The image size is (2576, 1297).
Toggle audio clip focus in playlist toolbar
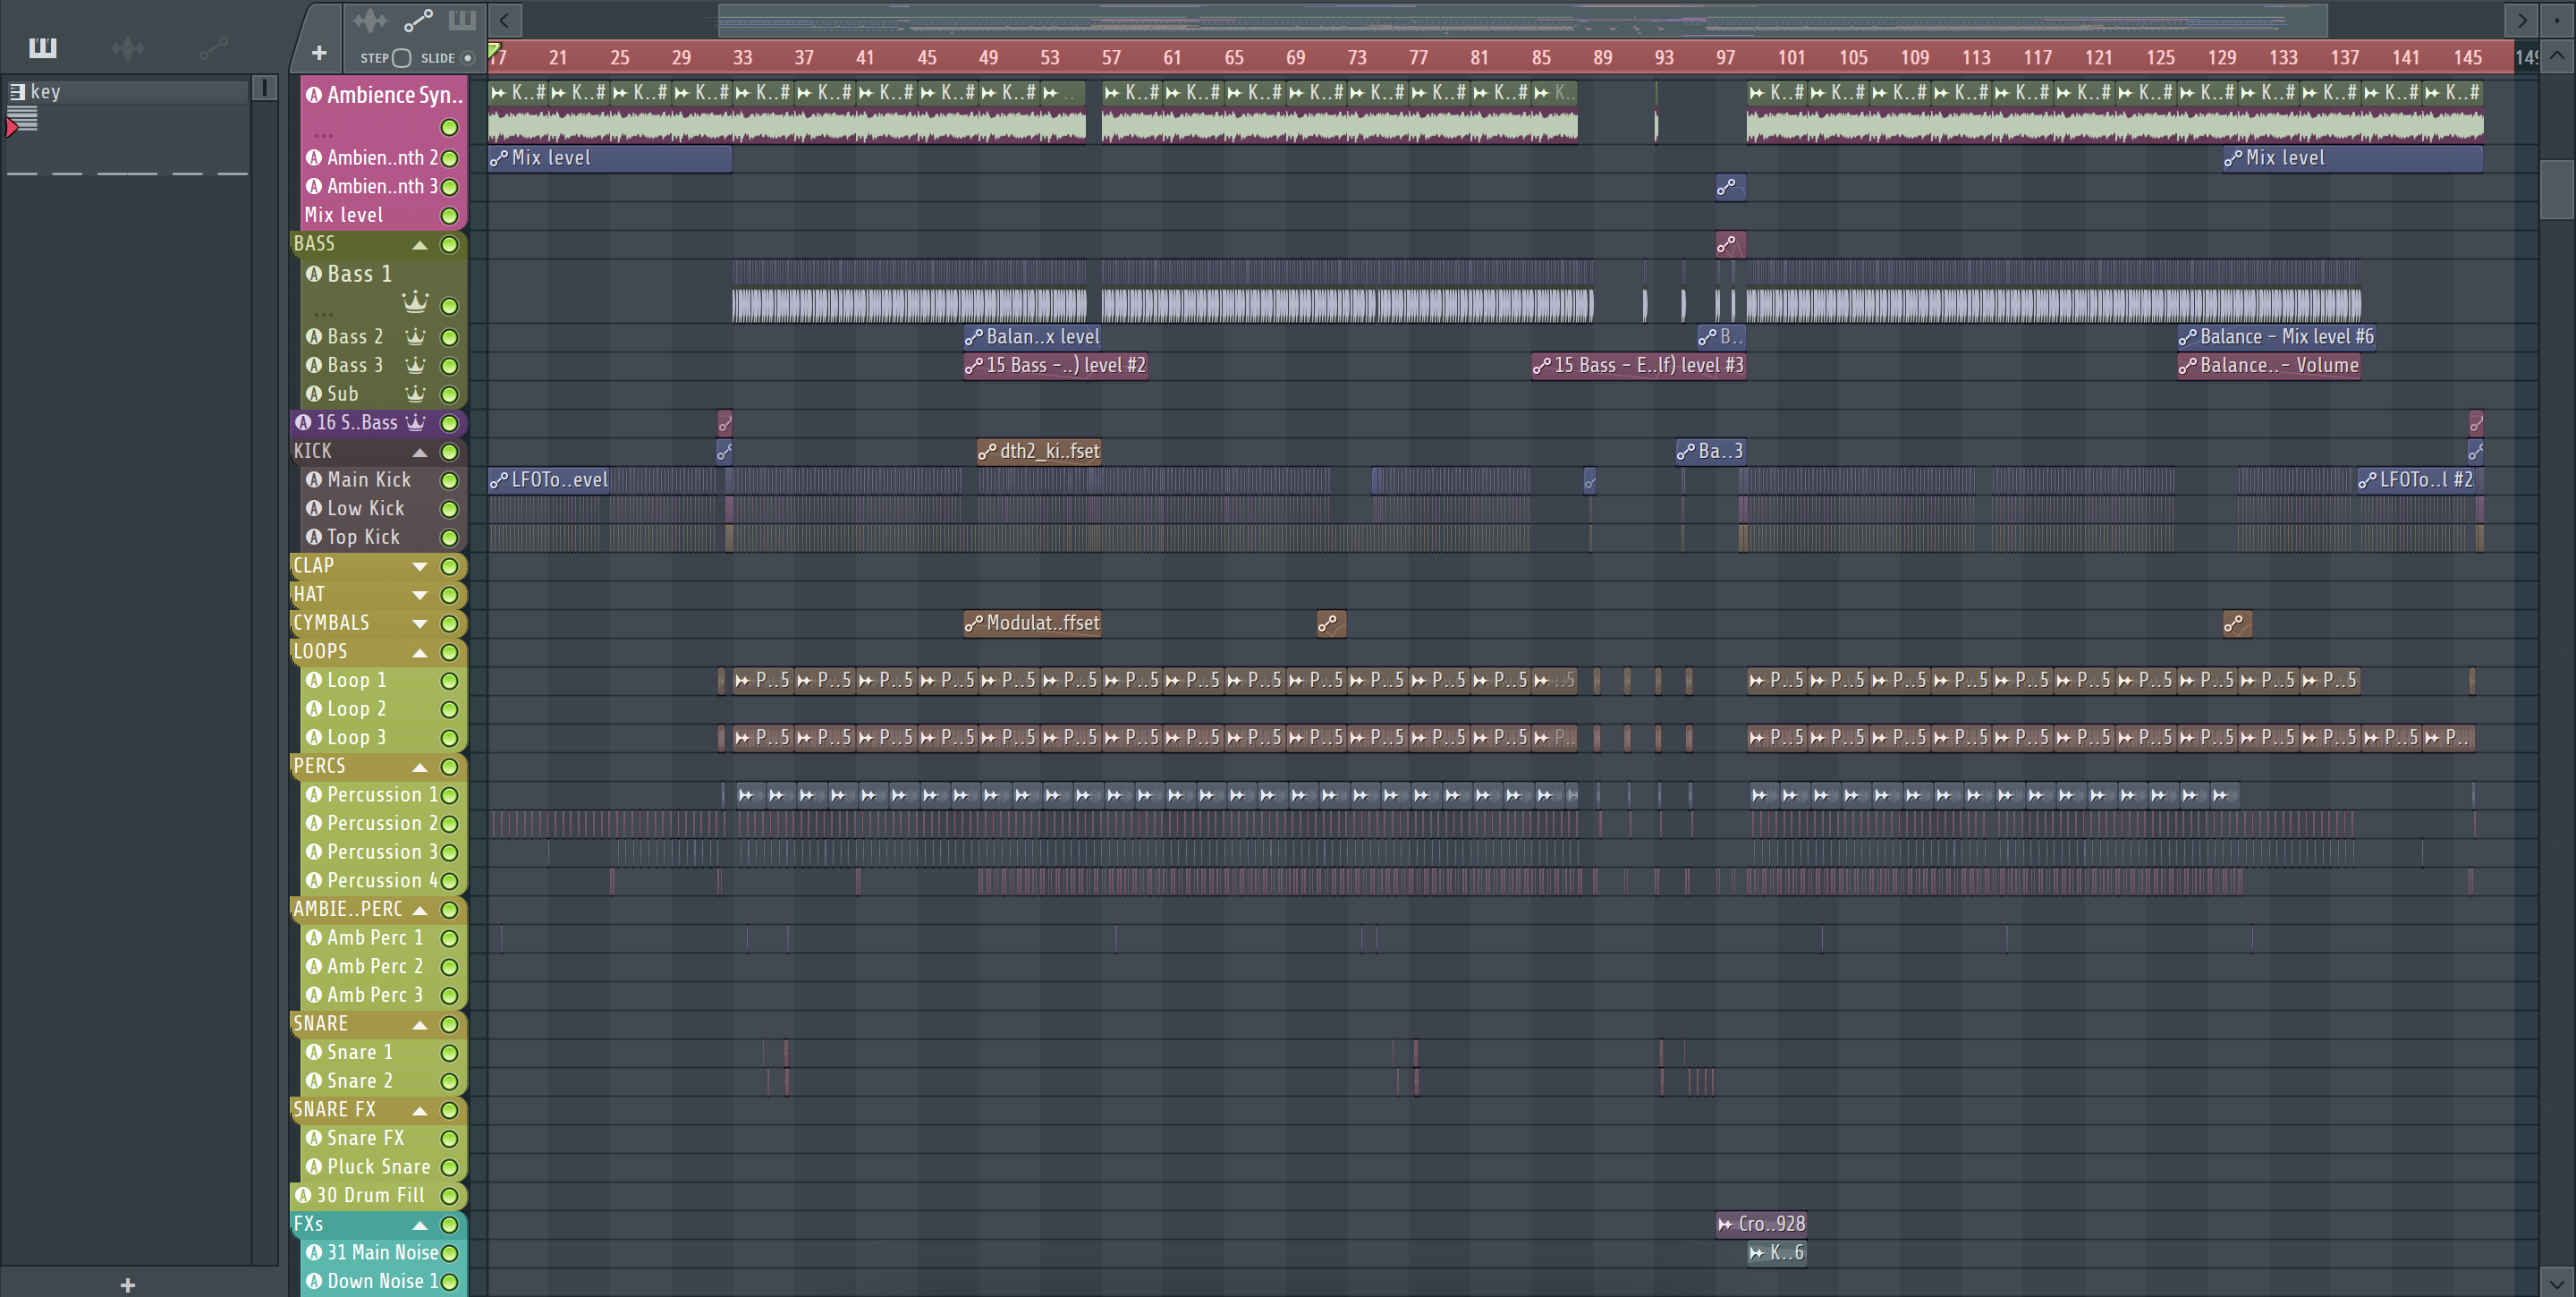pos(369,20)
